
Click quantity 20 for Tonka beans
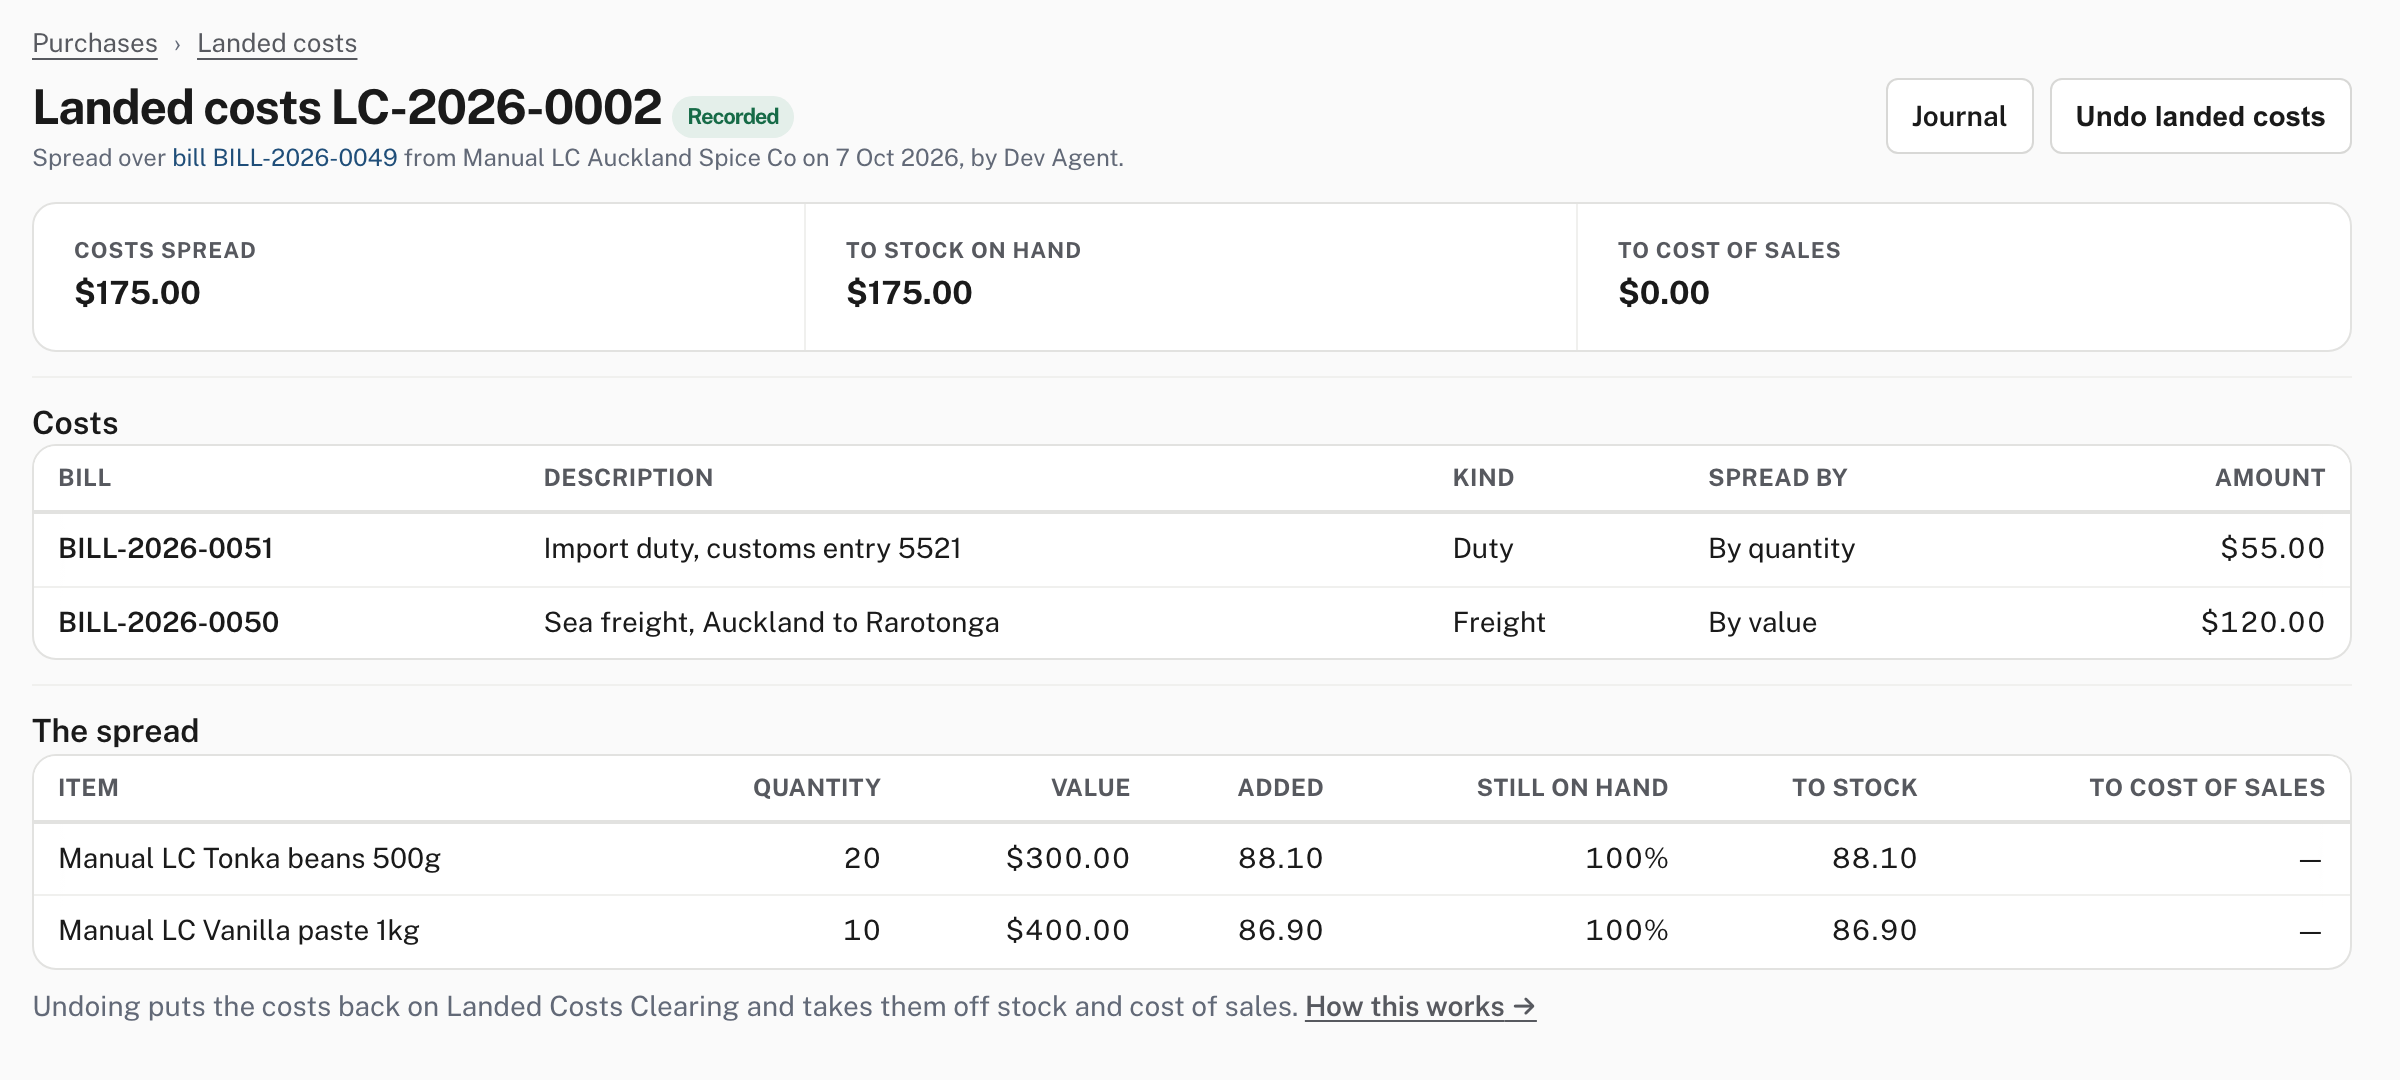(862, 858)
